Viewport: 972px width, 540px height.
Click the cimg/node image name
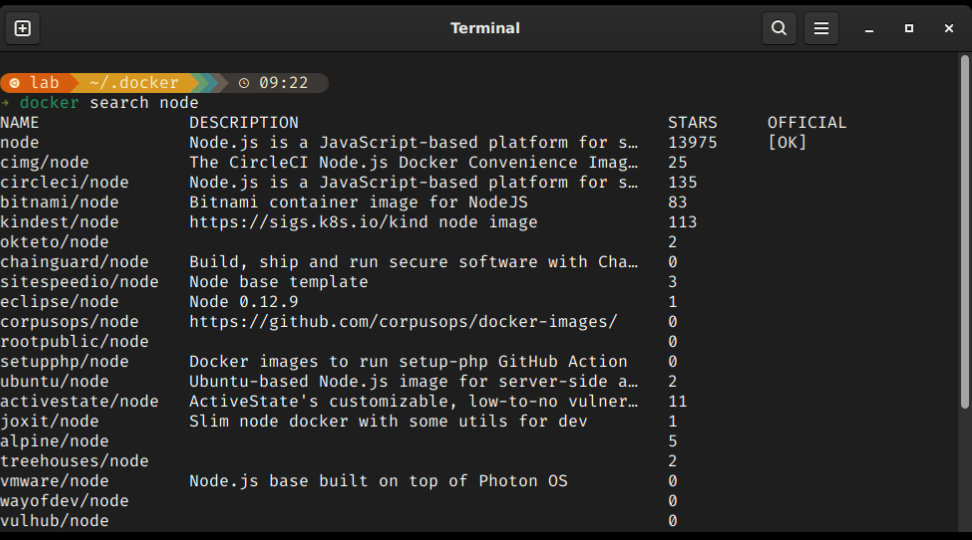[x=45, y=162]
